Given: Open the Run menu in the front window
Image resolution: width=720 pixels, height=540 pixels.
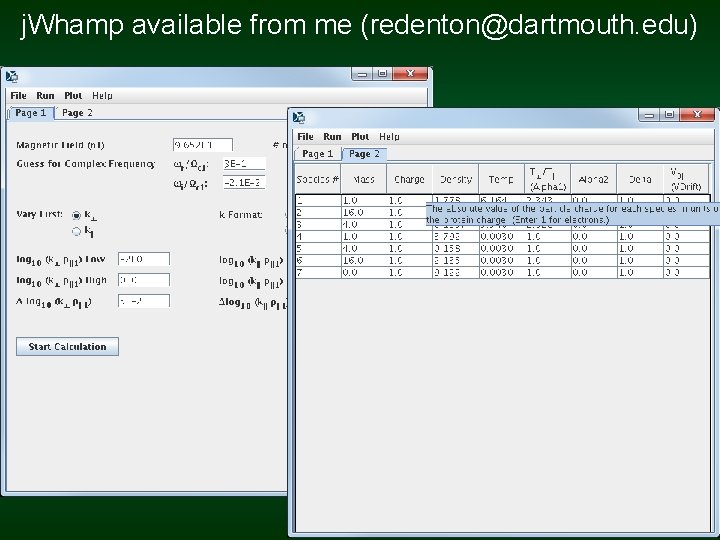Looking at the screenshot, I should click(332, 136).
